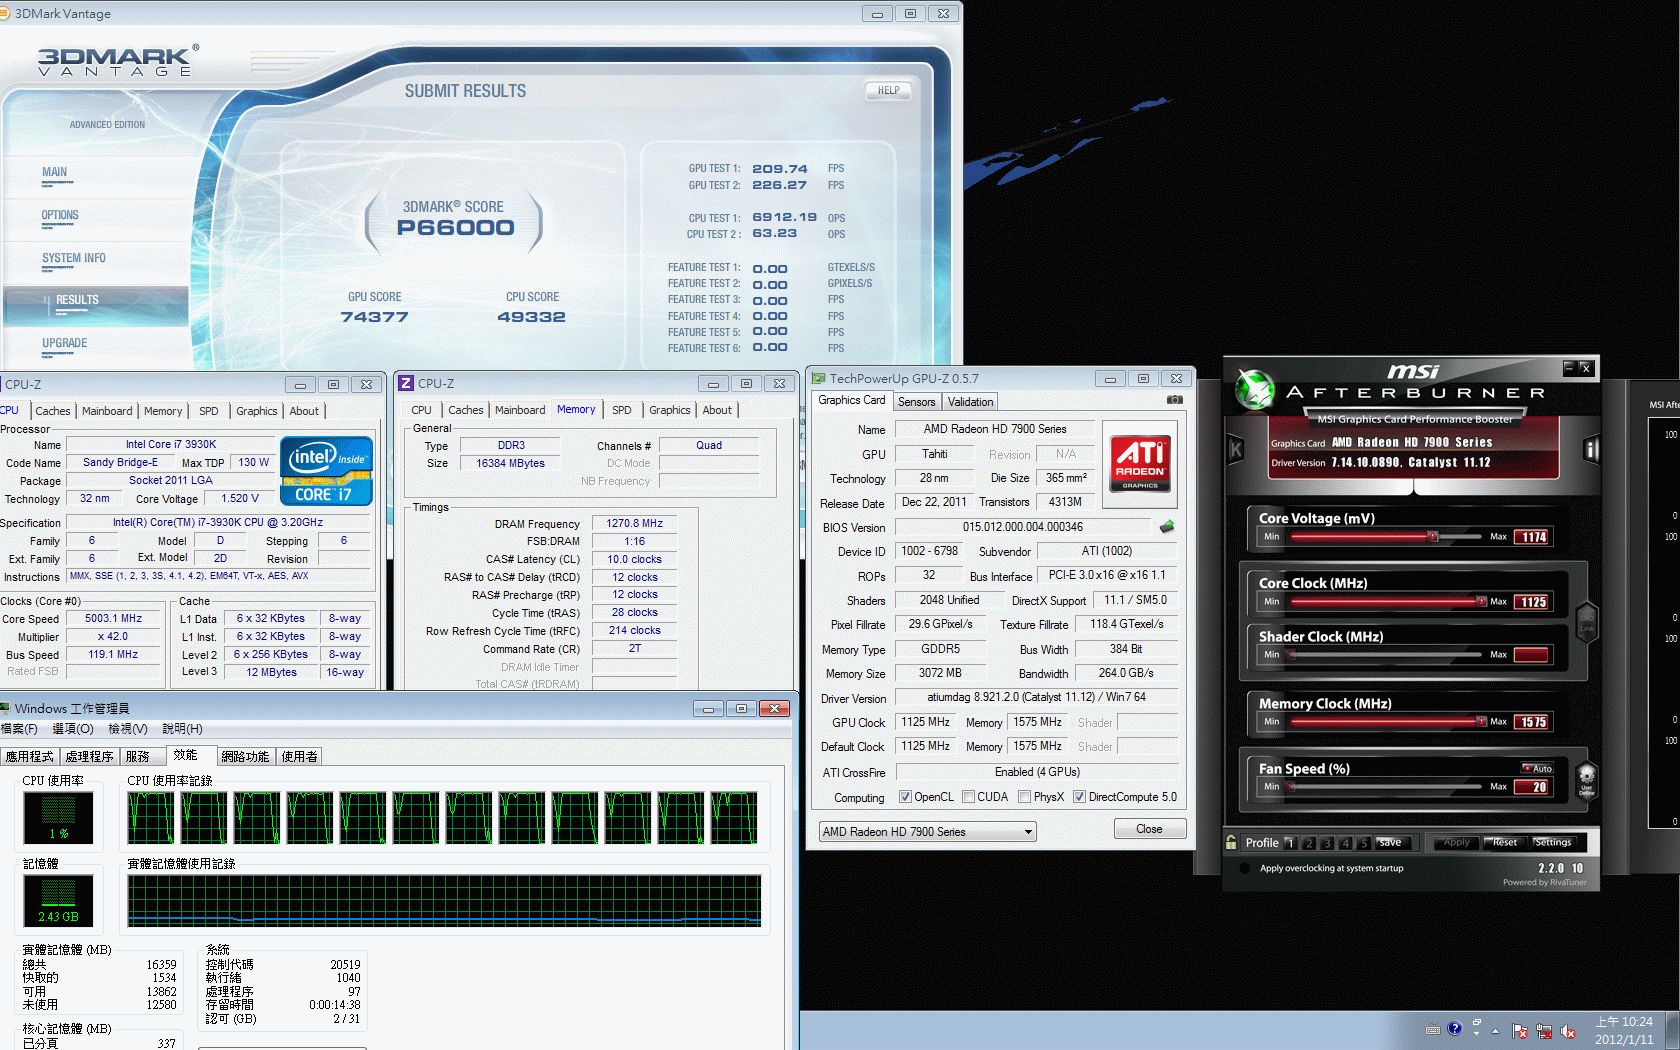Click the HELP button in 3DMark Vantage

(888, 90)
